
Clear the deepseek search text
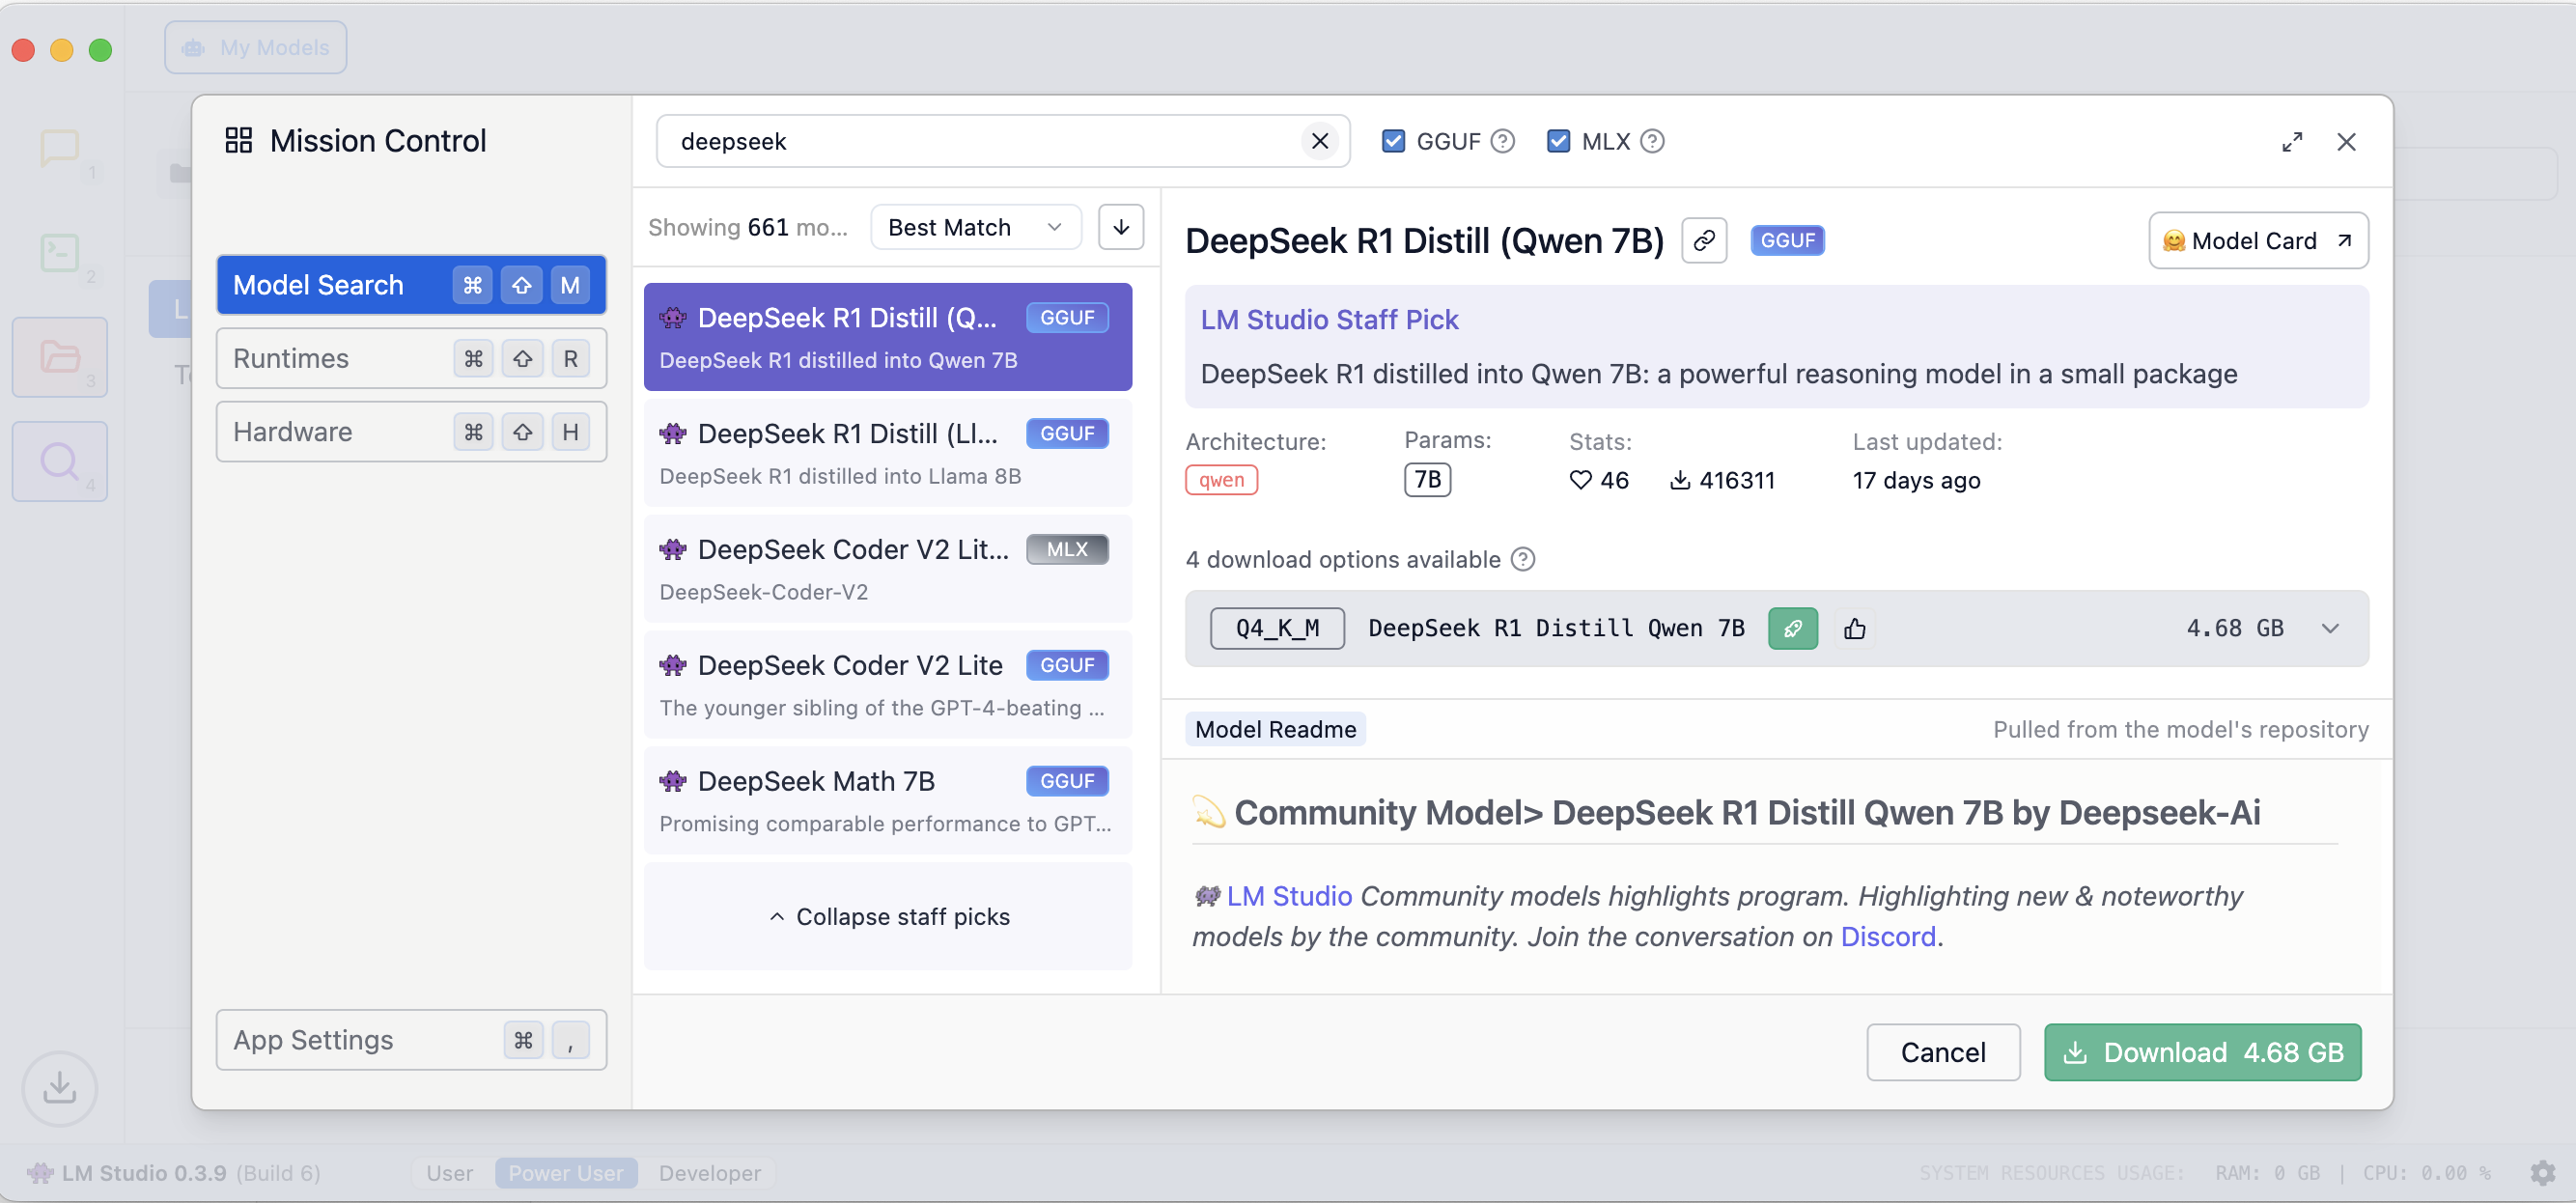[1319, 141]
